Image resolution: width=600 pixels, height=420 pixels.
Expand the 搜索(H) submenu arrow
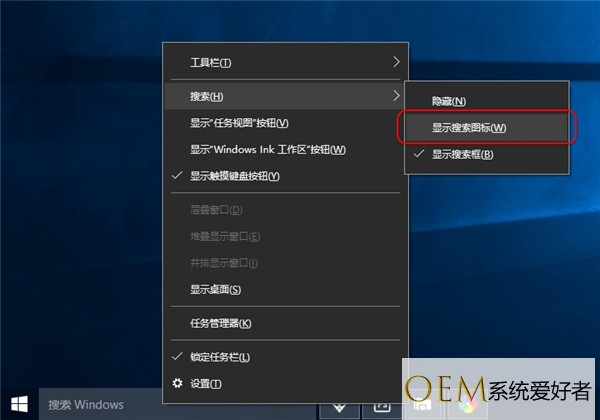pos(396,96)
